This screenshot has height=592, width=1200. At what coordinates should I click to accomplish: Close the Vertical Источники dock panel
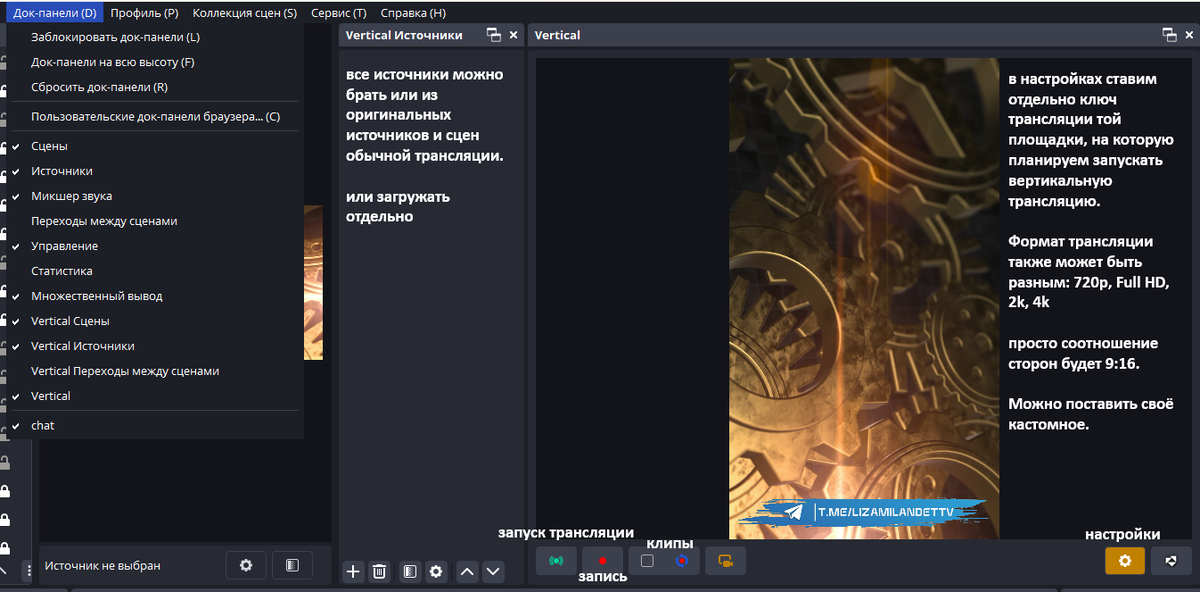[x=514, y=35]
